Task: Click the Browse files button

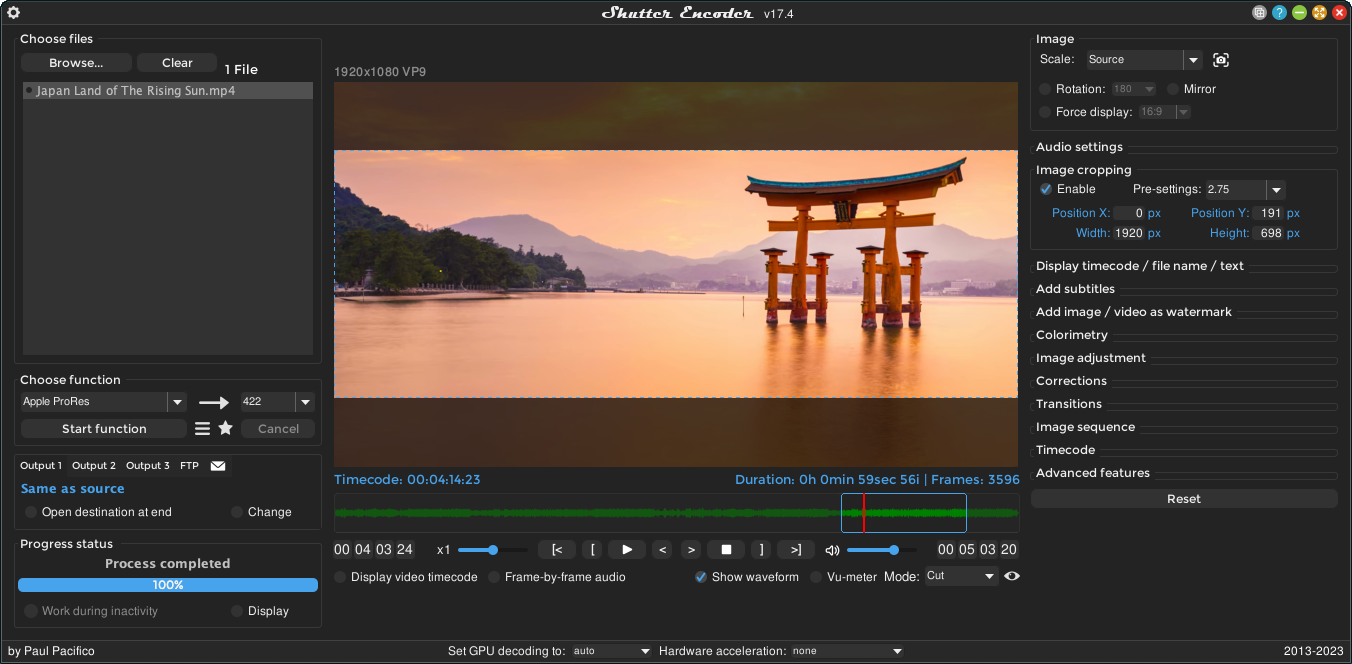Action: (75, 62)
